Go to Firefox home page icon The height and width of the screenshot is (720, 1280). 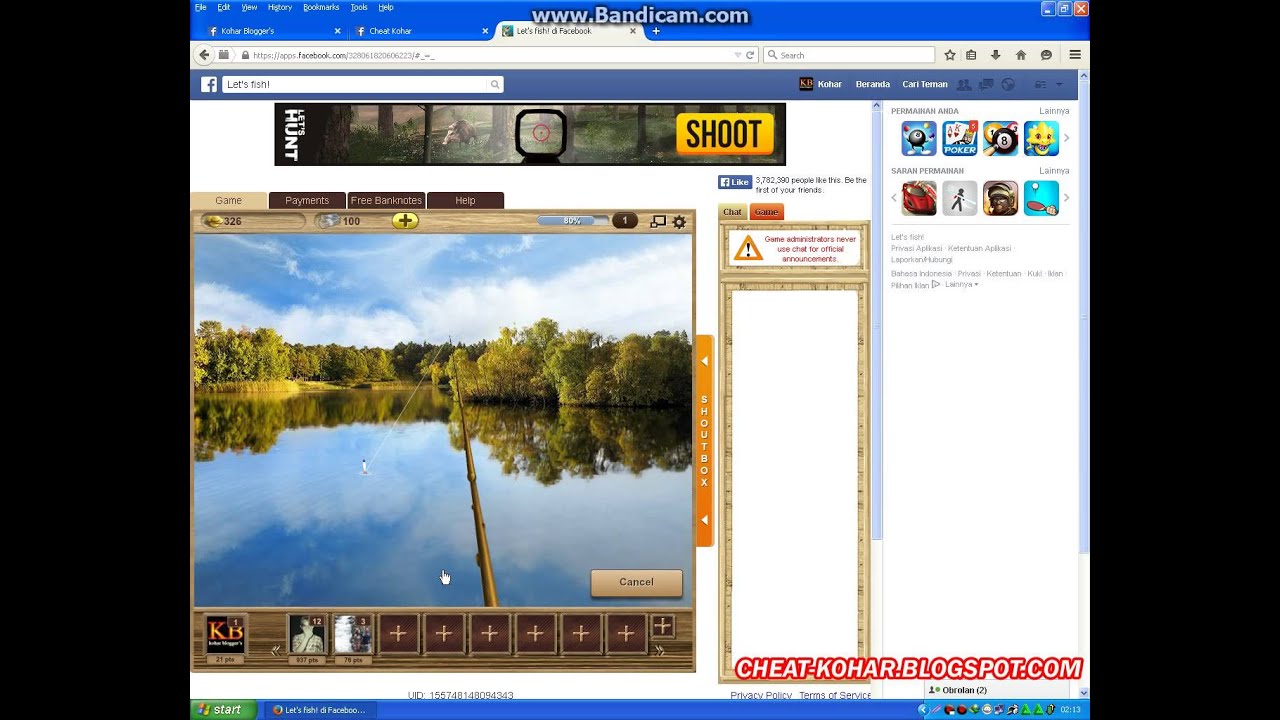coord(1021,55)
